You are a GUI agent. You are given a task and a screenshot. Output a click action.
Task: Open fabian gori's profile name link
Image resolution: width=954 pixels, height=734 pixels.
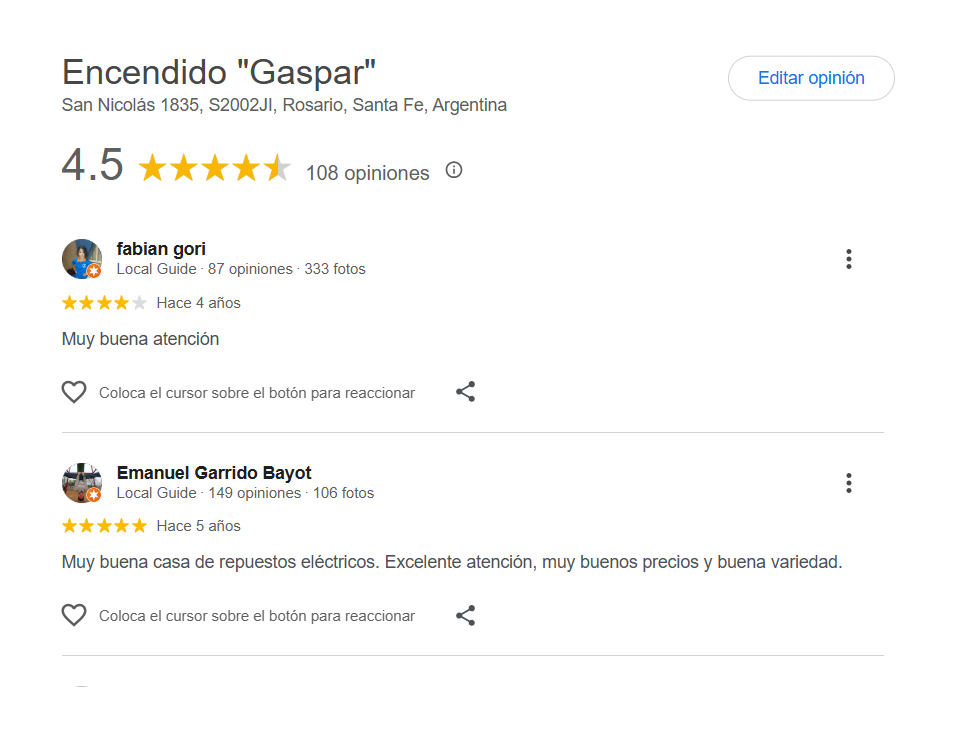pos(161,249)
